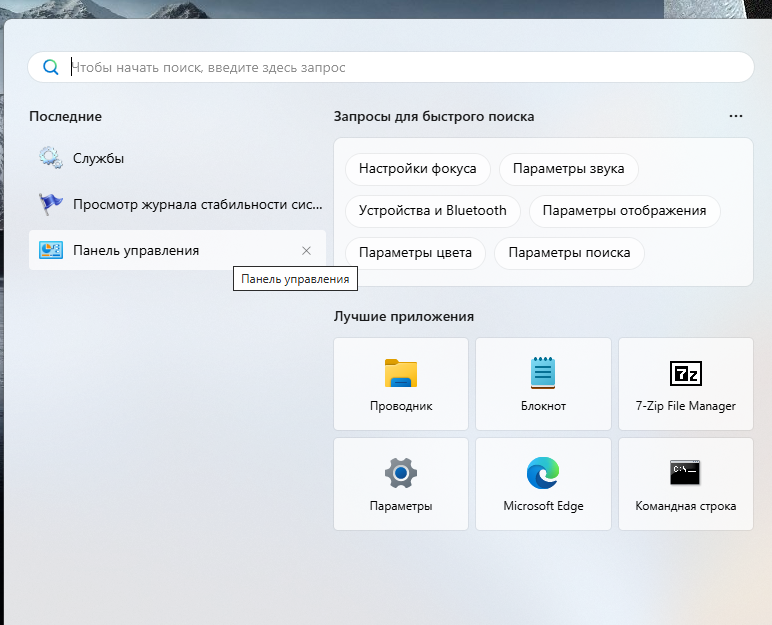Screen dimensions: 772x625
Task: Launch Блокнот notepad icon
Action: tap(543, 373)
